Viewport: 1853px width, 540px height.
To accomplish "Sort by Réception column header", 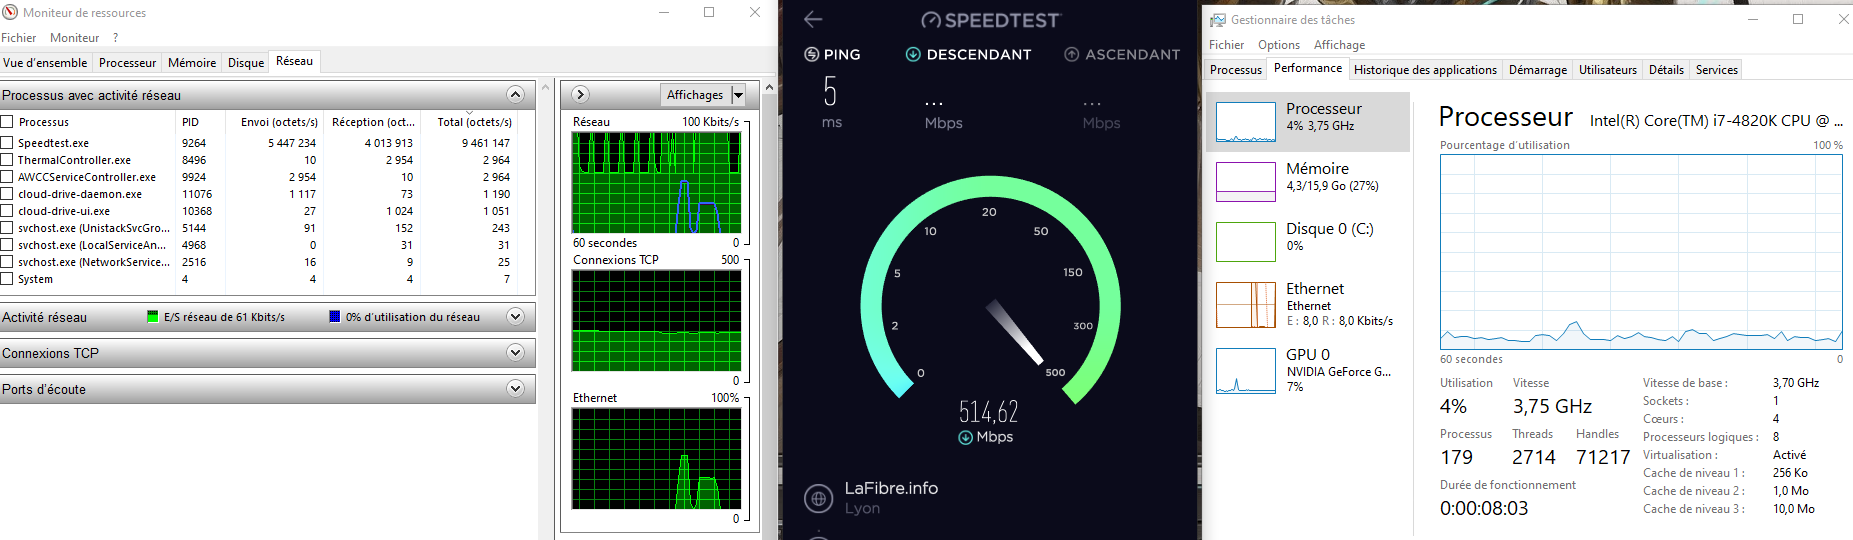I will click(x=371, y=122).
